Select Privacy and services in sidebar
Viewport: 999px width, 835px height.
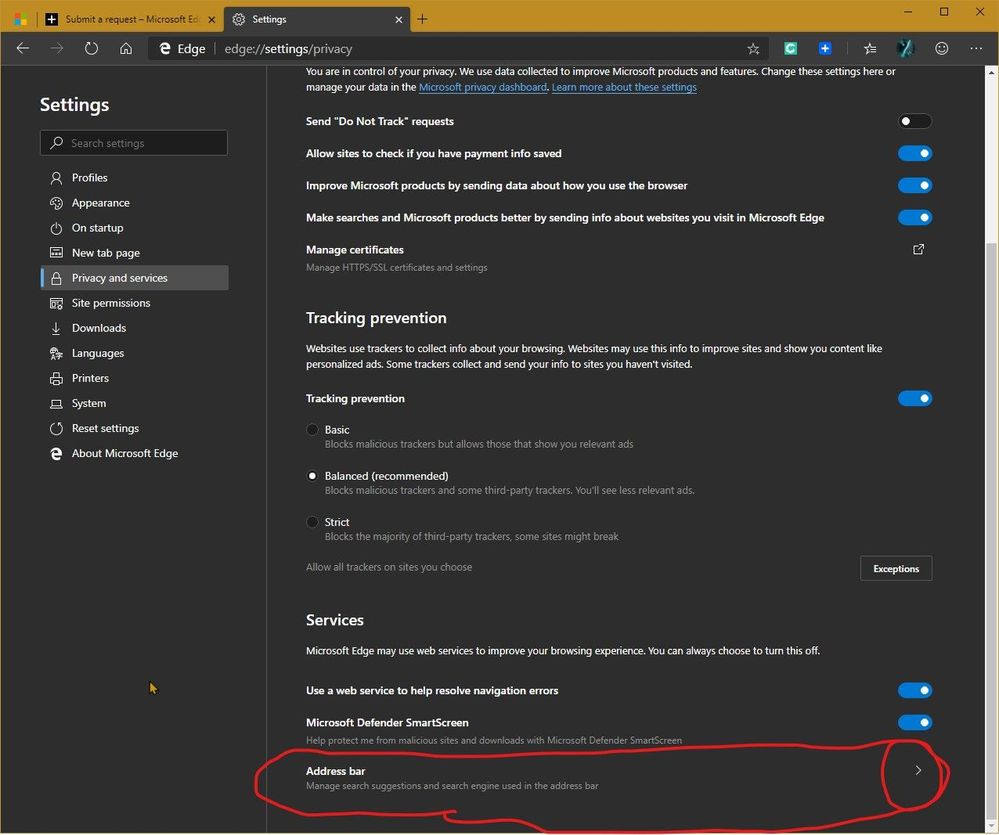pyautogui.click(x=134, y=278)
